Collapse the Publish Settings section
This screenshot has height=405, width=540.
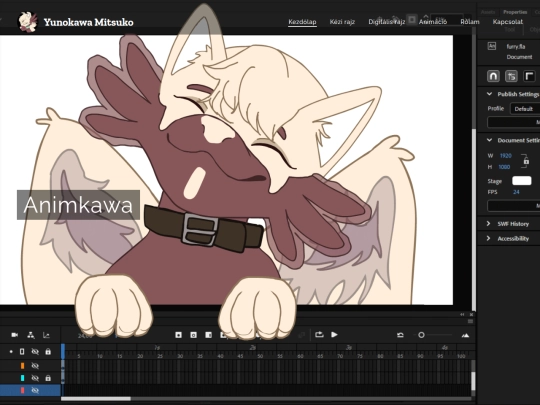coord(489,94)
